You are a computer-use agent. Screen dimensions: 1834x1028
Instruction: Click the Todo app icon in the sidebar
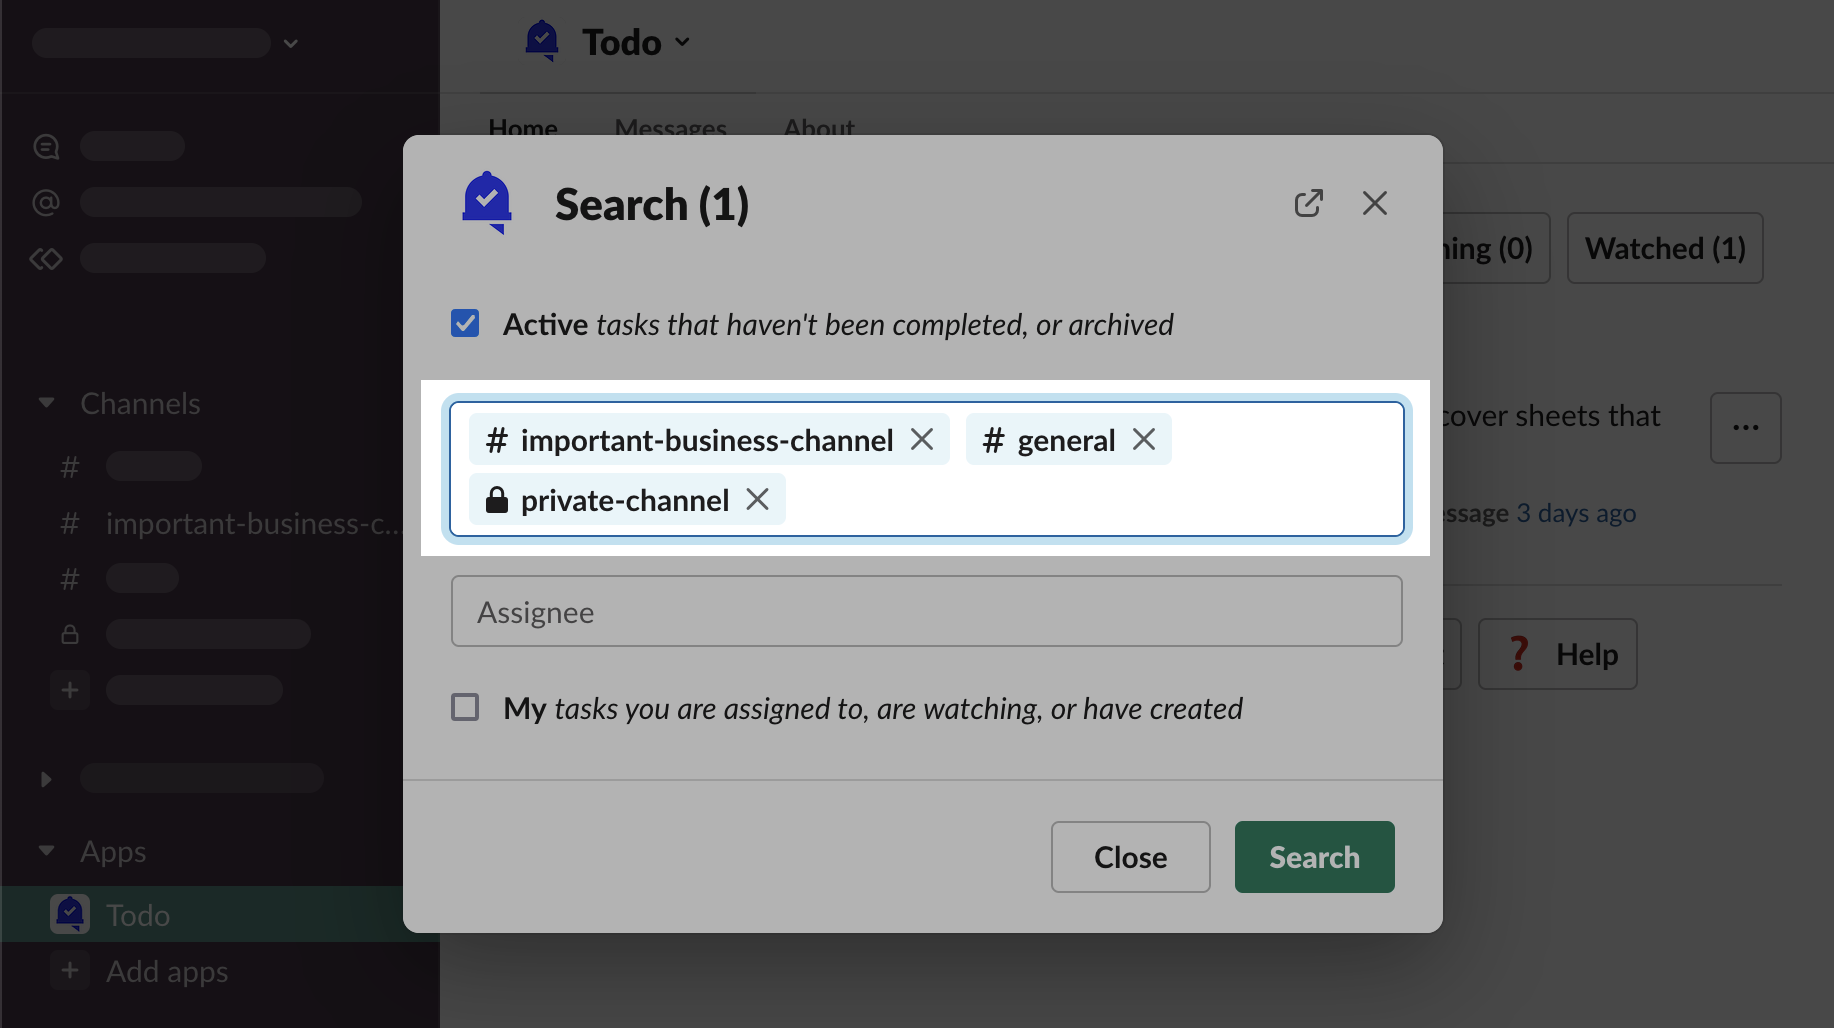click(70, 914)
